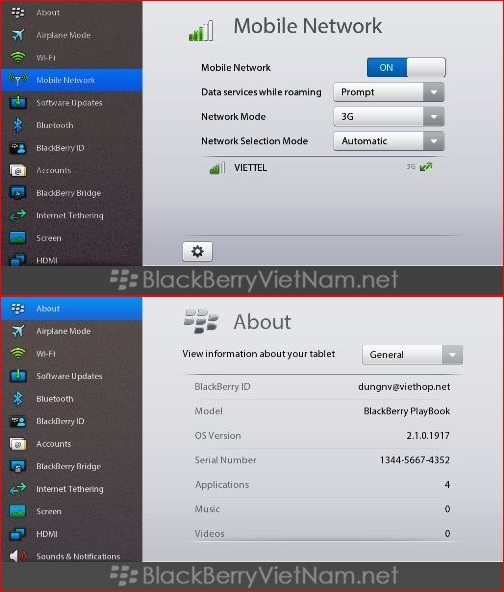Viewport: 504px width, 592px height.
Task: Select Mobile Network in the sidebar menu
Action: [x=72, y=80]
